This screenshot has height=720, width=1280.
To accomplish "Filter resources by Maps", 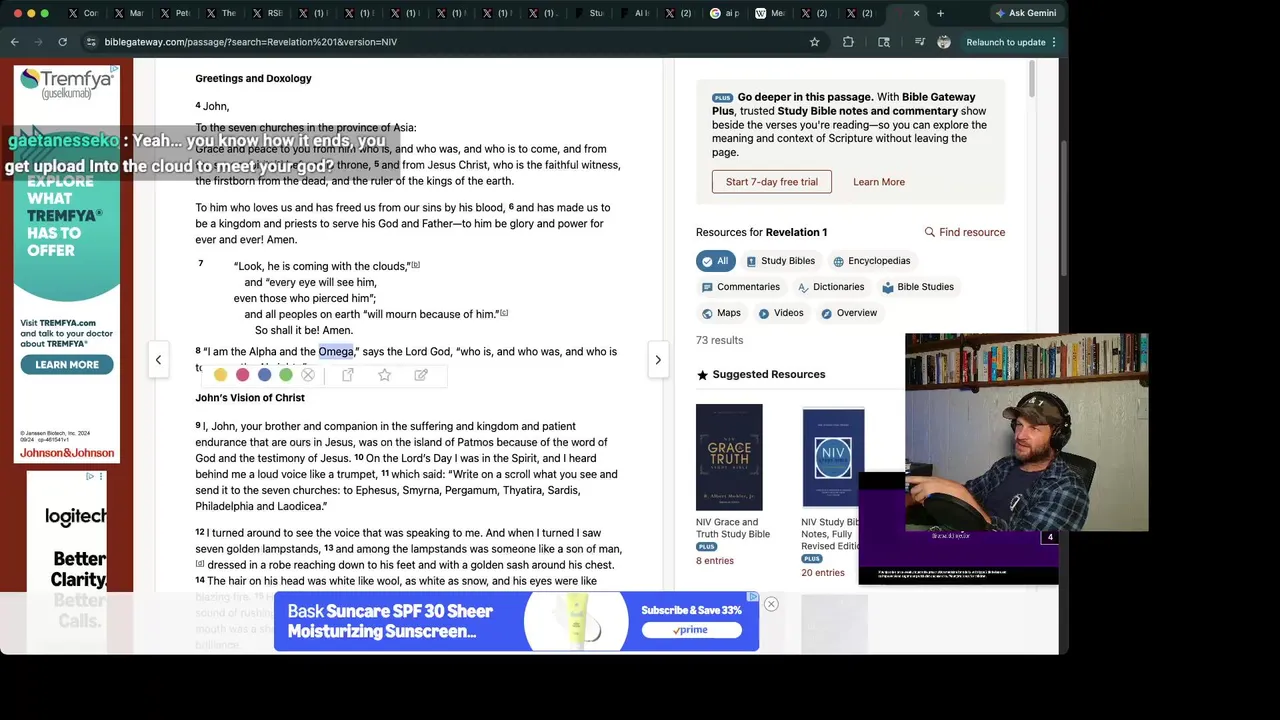I will point(721,313).
